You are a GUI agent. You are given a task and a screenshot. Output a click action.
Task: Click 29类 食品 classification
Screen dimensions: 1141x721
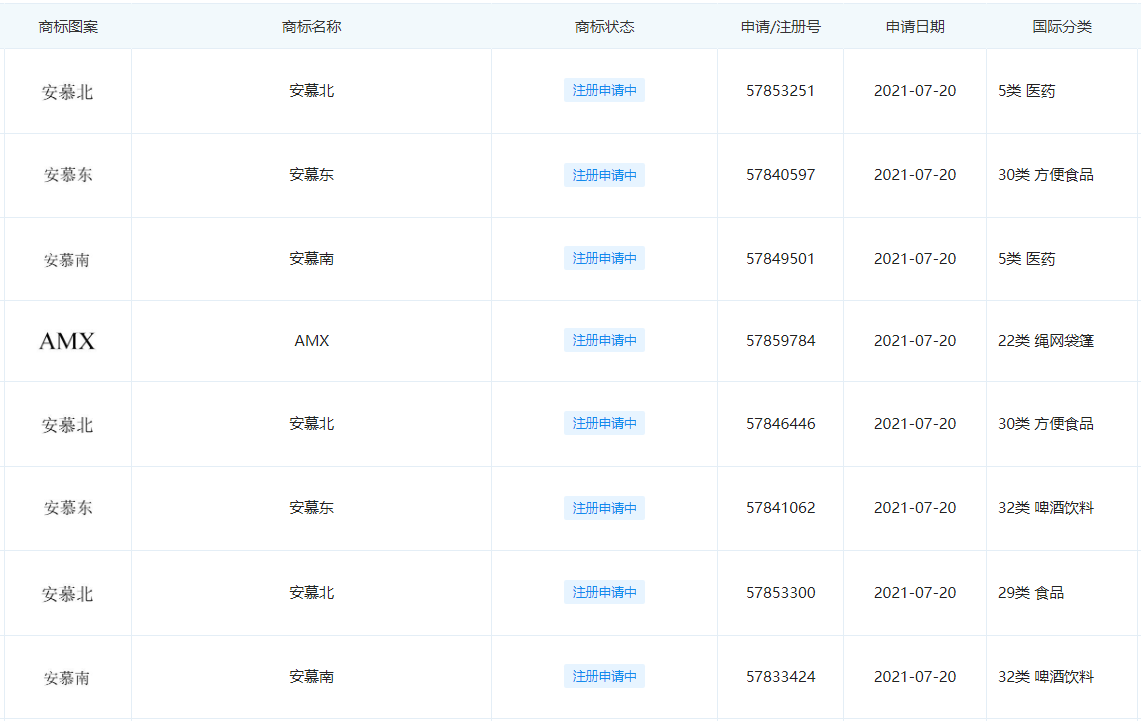pyautogui.click(x=1030, y=593)
